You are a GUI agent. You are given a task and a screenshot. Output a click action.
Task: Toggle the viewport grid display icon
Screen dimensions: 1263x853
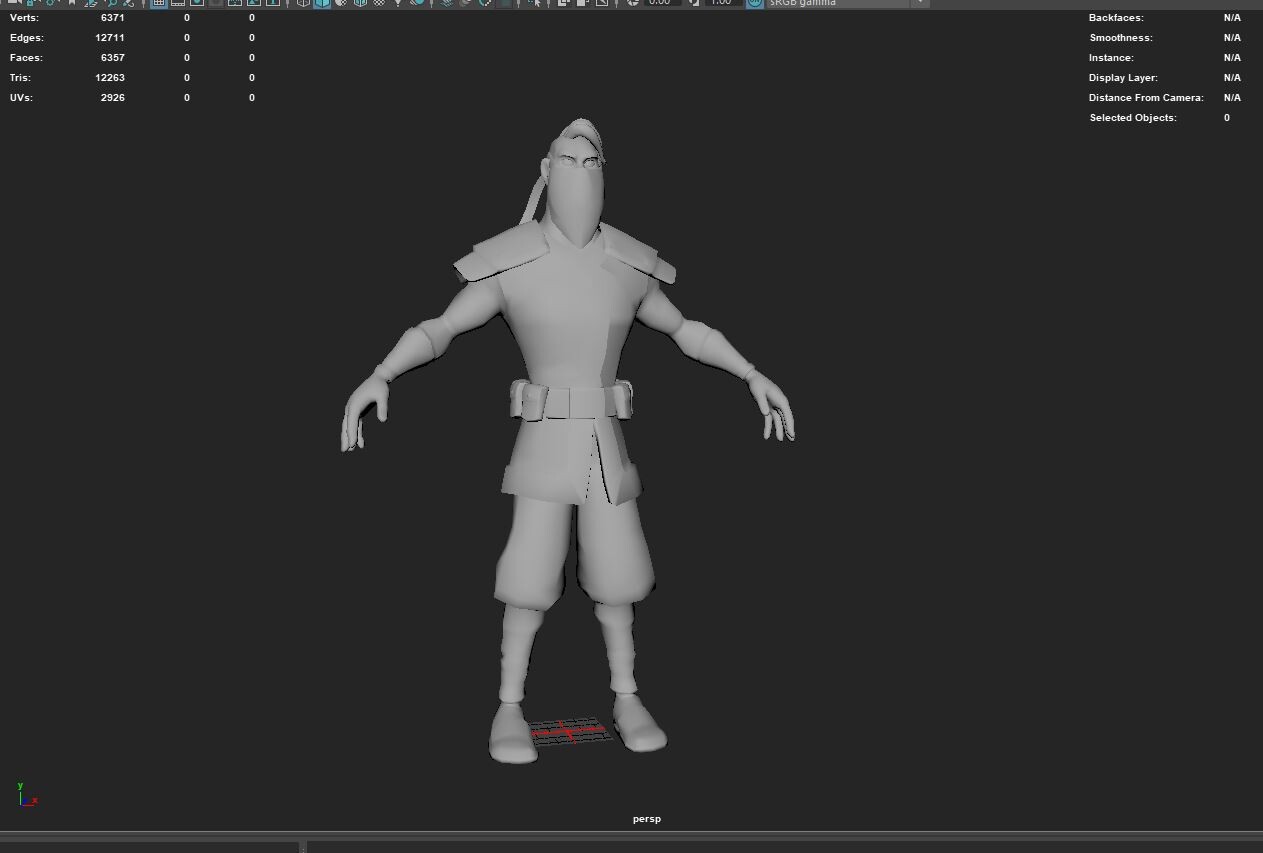[159, 3]
